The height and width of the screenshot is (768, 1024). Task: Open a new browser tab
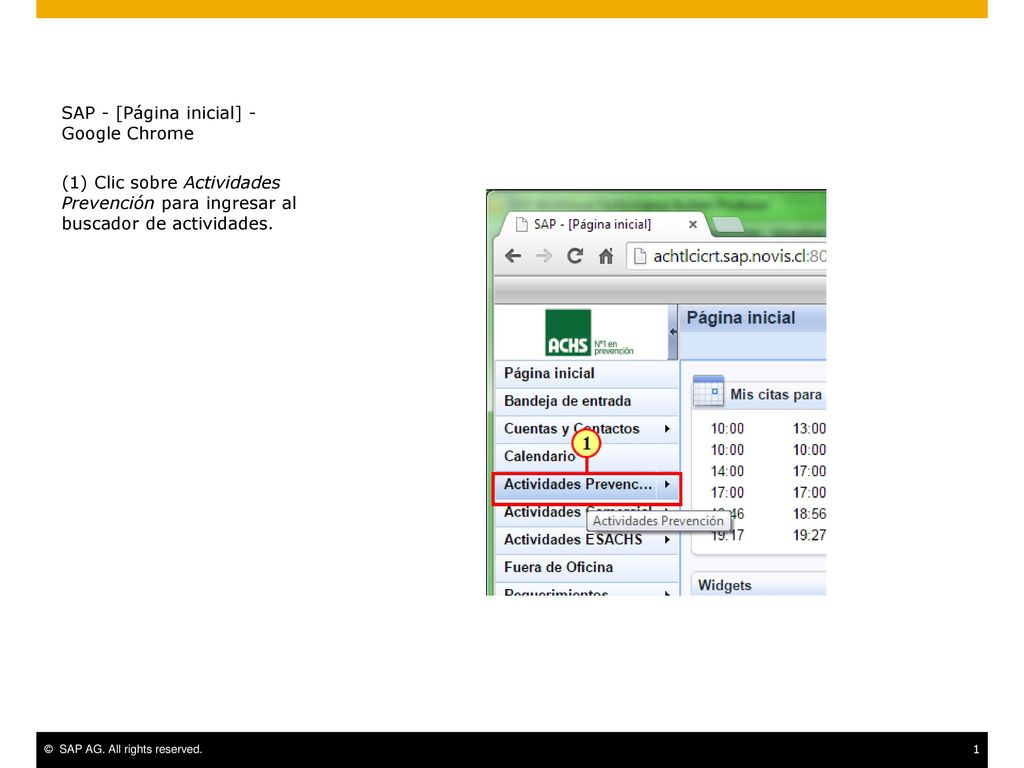728,225
